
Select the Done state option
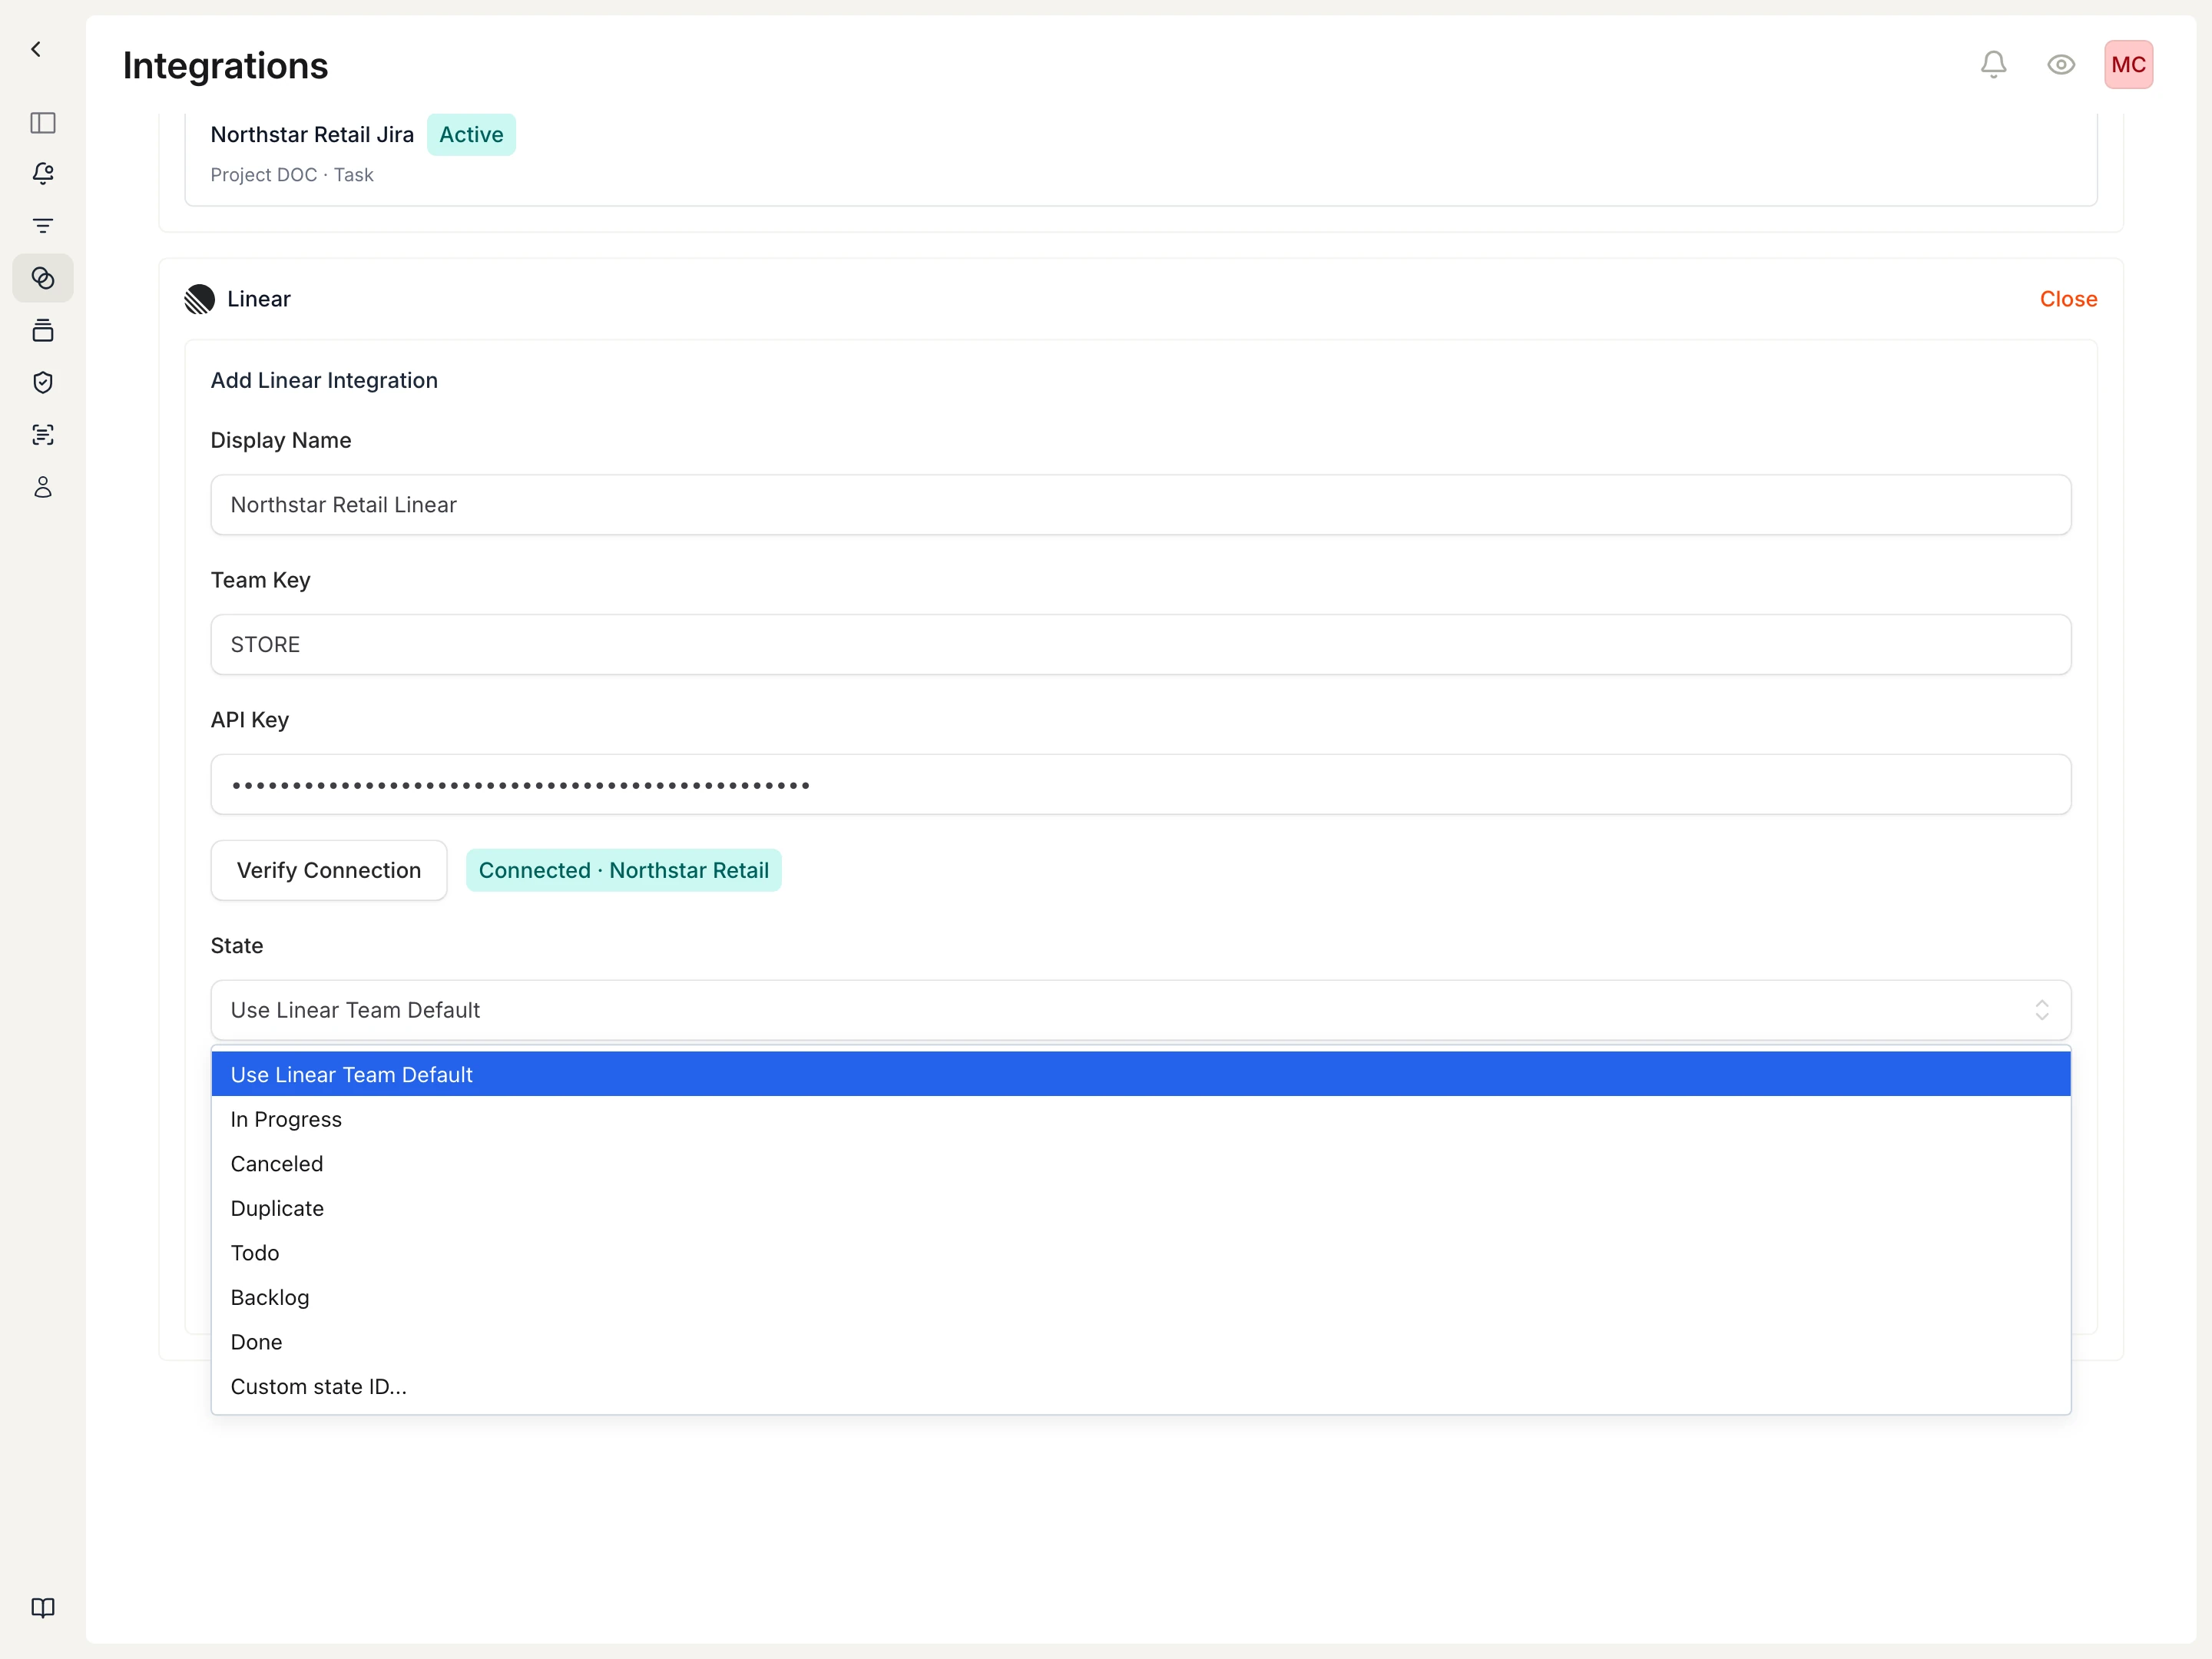pos(1140,1342)
